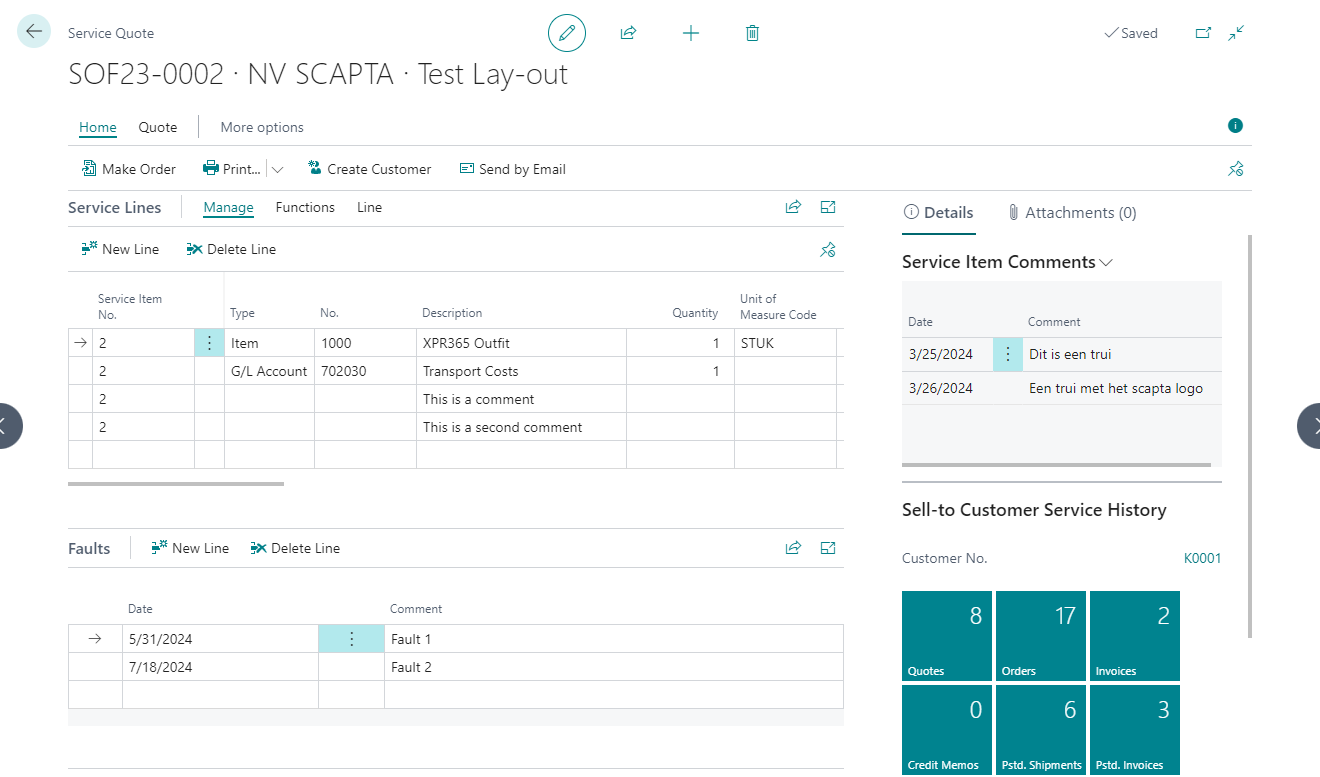Switch to the Quote tab
This screenshot has width=1320, height=777.
click(x=158, y=127)
